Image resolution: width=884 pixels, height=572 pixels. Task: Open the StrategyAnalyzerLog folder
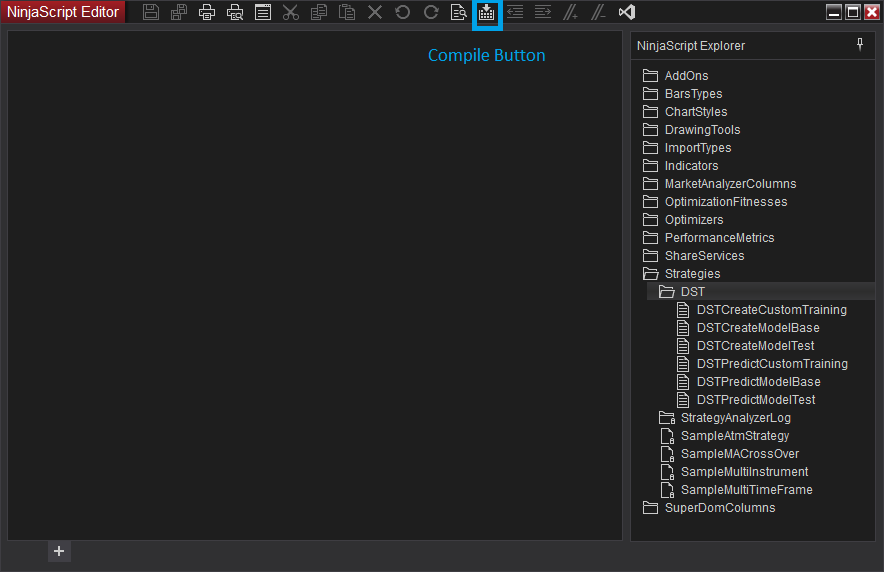[725, 418]
